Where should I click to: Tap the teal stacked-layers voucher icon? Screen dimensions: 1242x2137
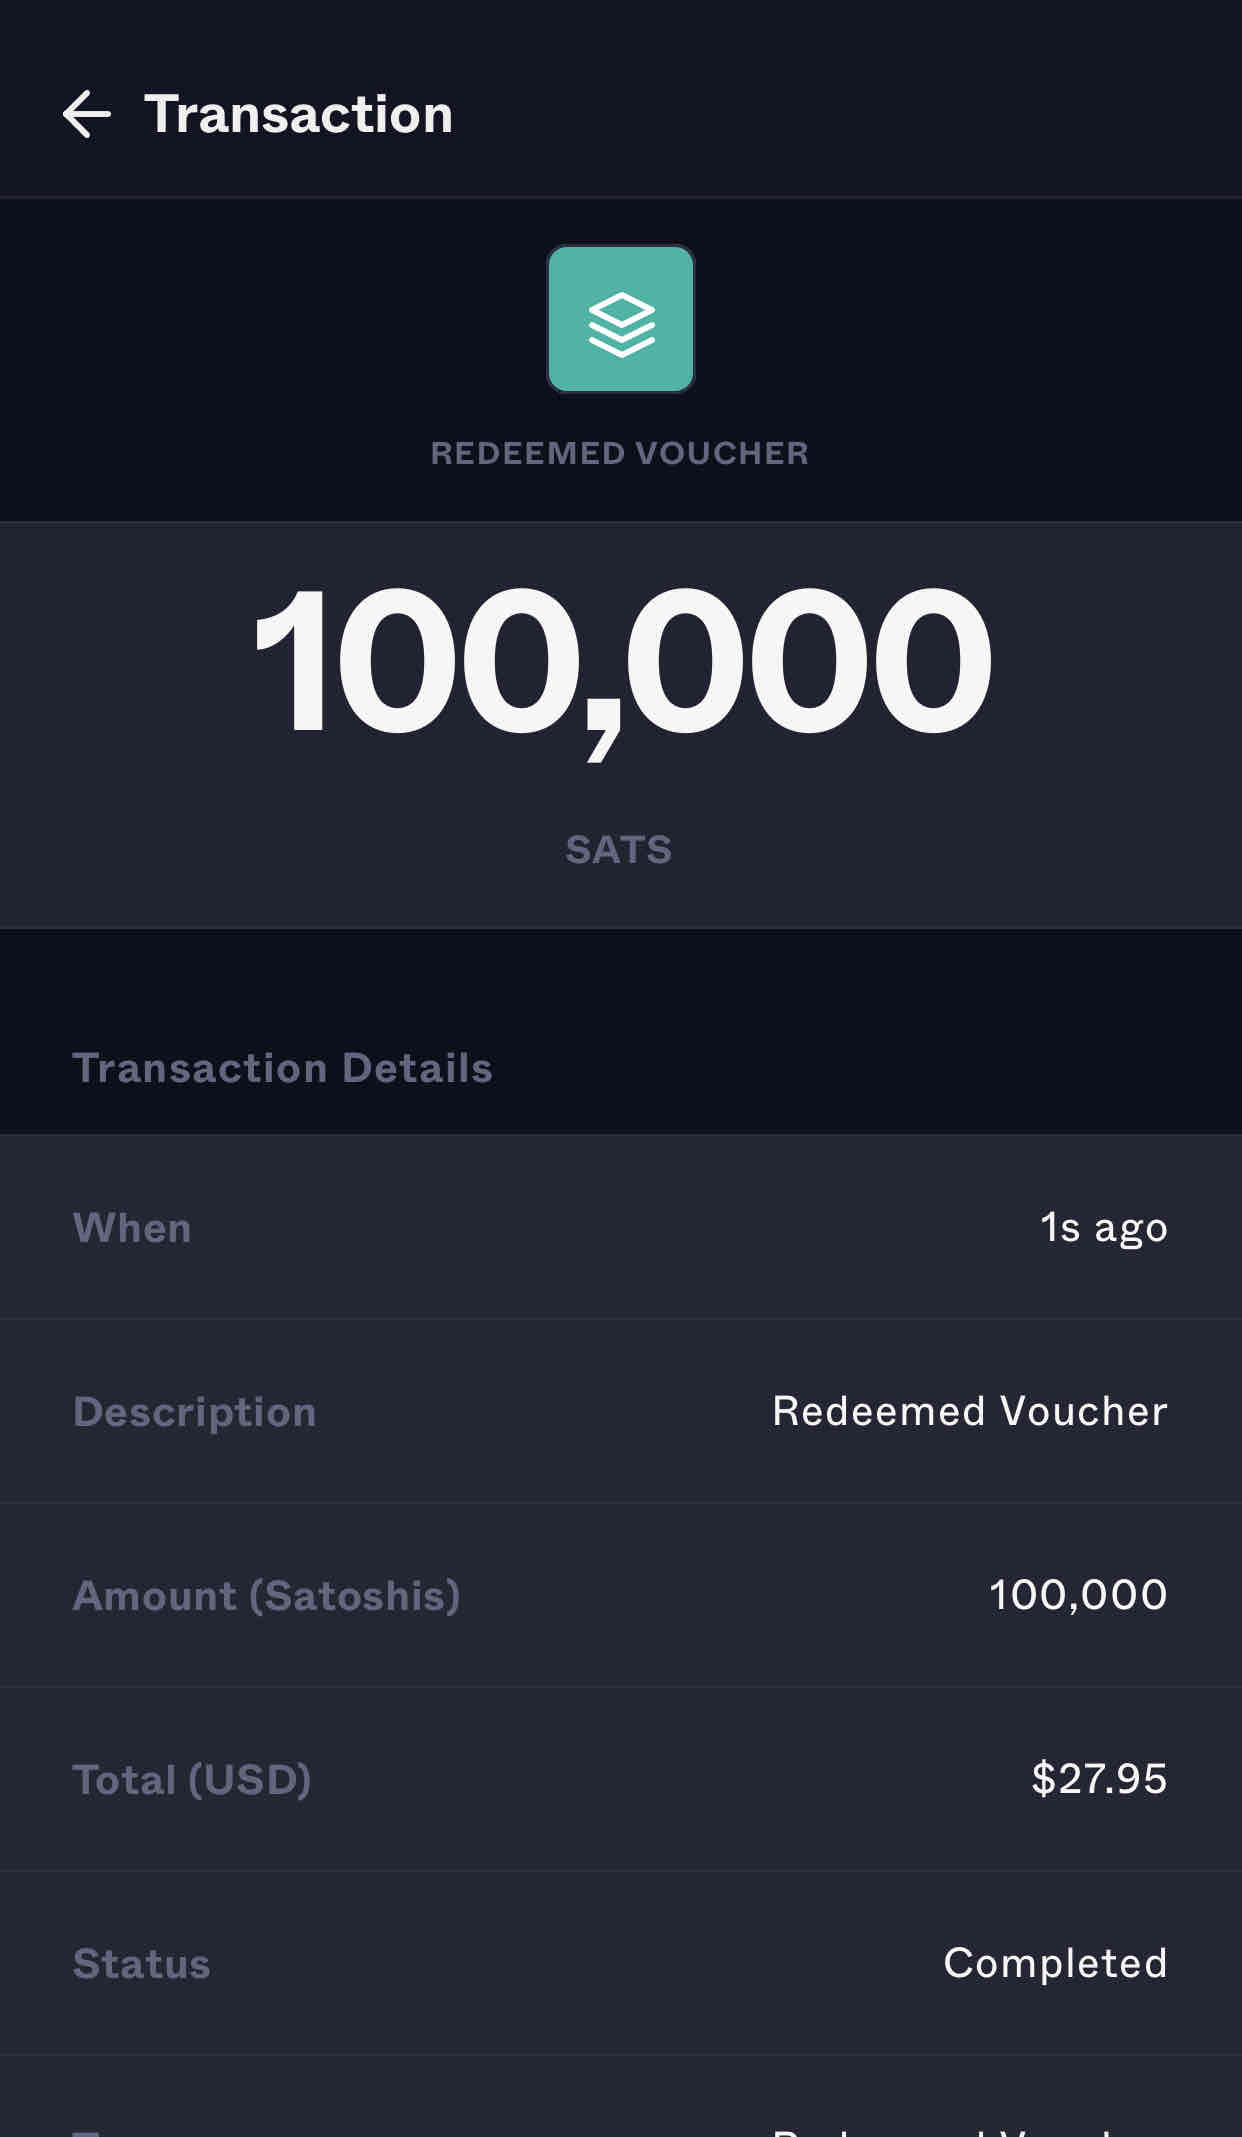620,319
